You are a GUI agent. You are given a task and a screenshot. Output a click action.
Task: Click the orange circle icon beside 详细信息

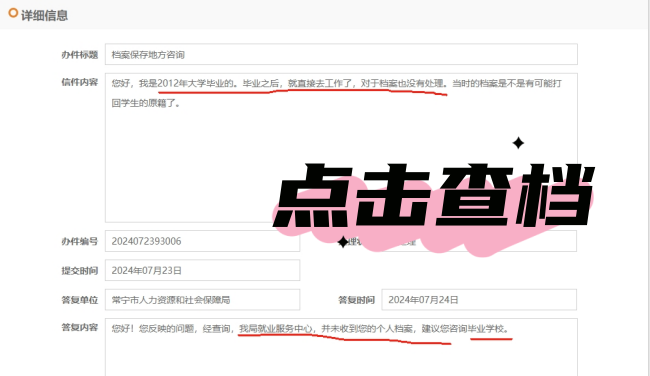pos(13,13)
